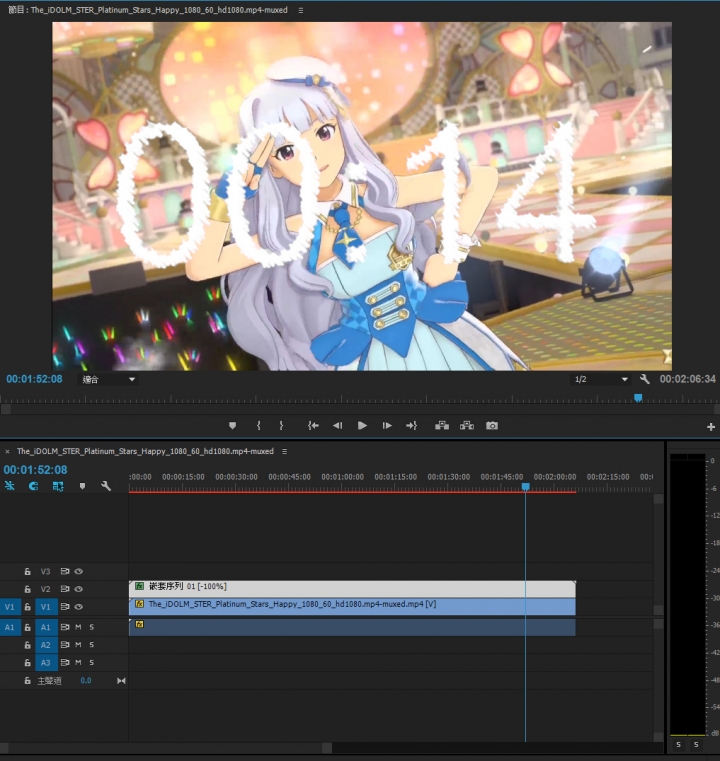Screen dimensions: 720x761
Task: Close the timeline sequence tab
Action: pyautogui.click(x=7, y=451)
